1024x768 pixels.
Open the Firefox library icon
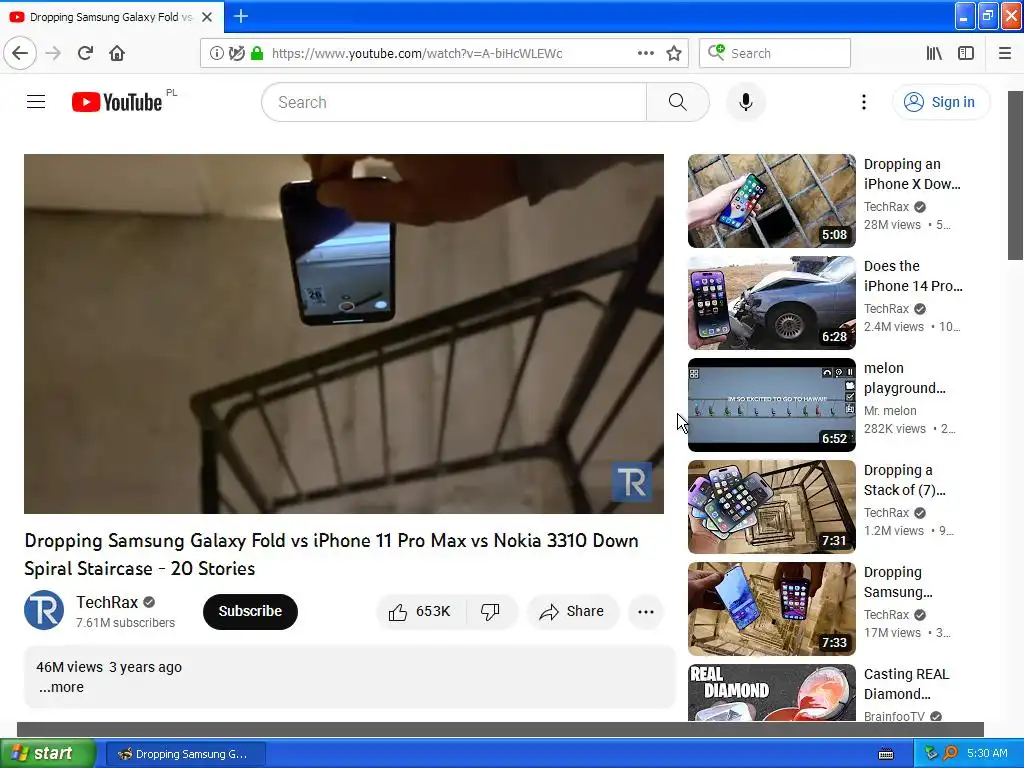point(934,53)
